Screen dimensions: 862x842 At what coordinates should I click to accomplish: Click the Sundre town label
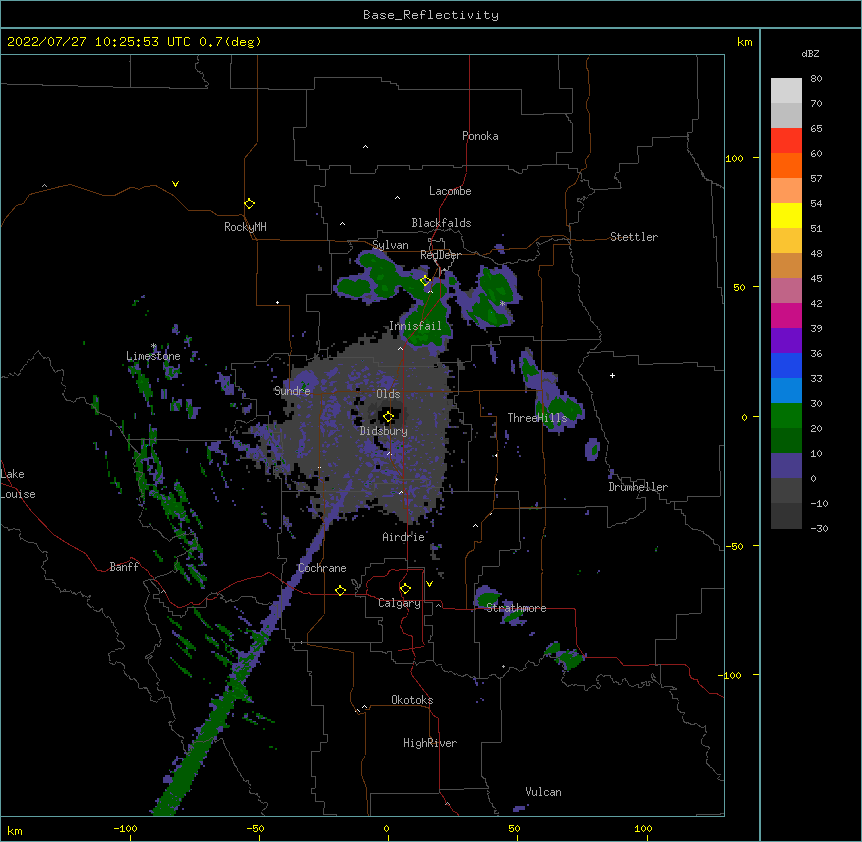coord(292,391)
